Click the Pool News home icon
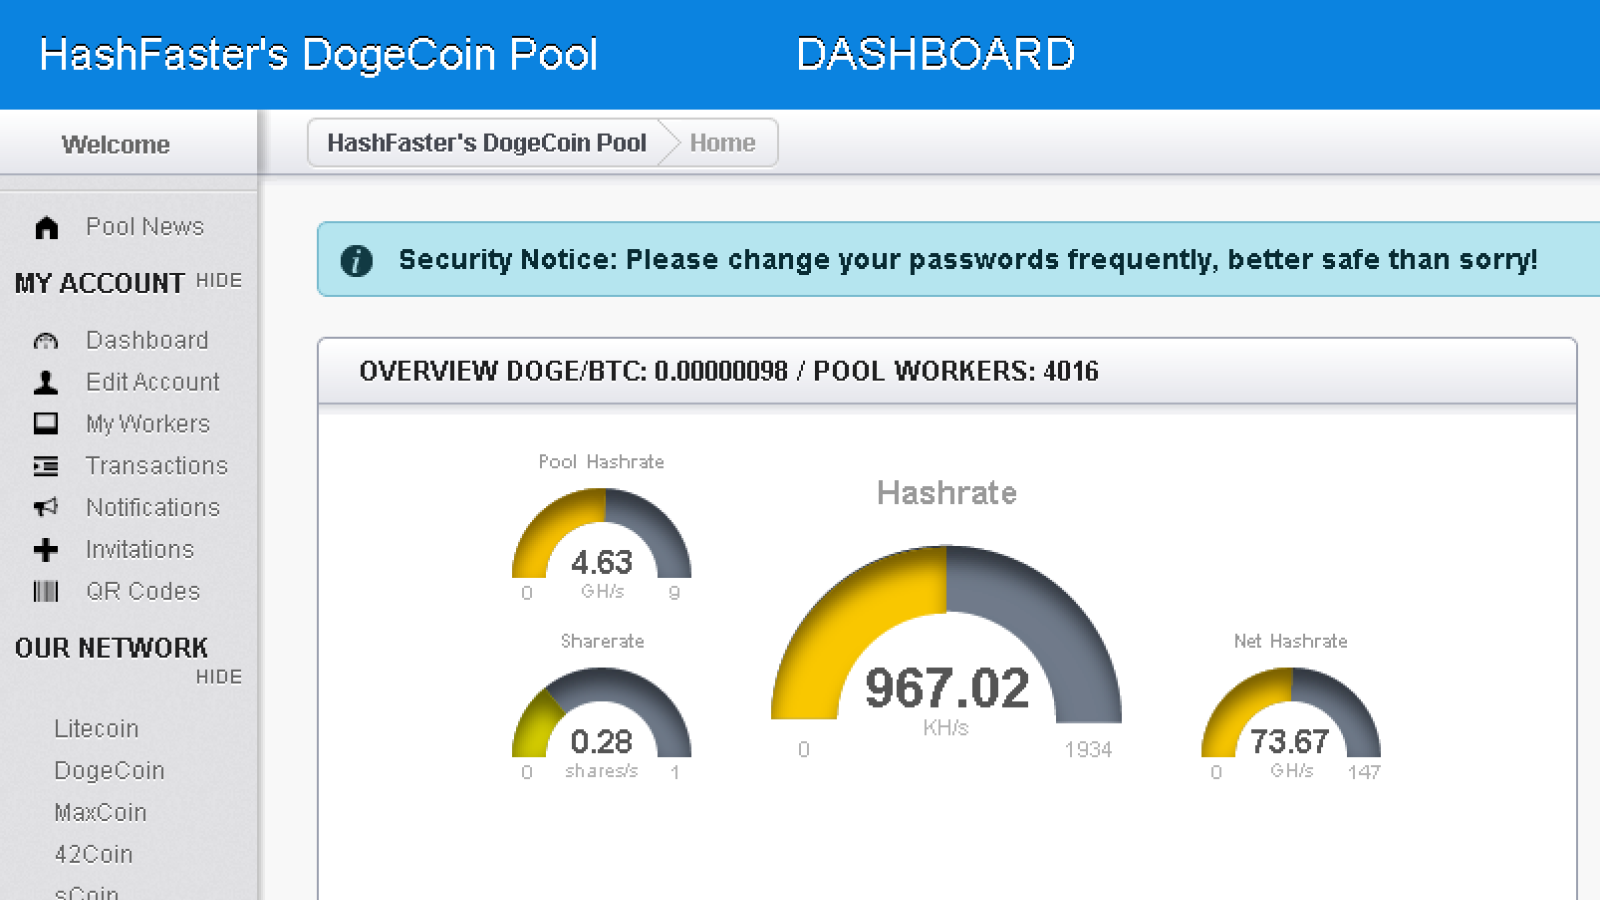Screen dimensions: 1600x900 click(x=46, y=228)
